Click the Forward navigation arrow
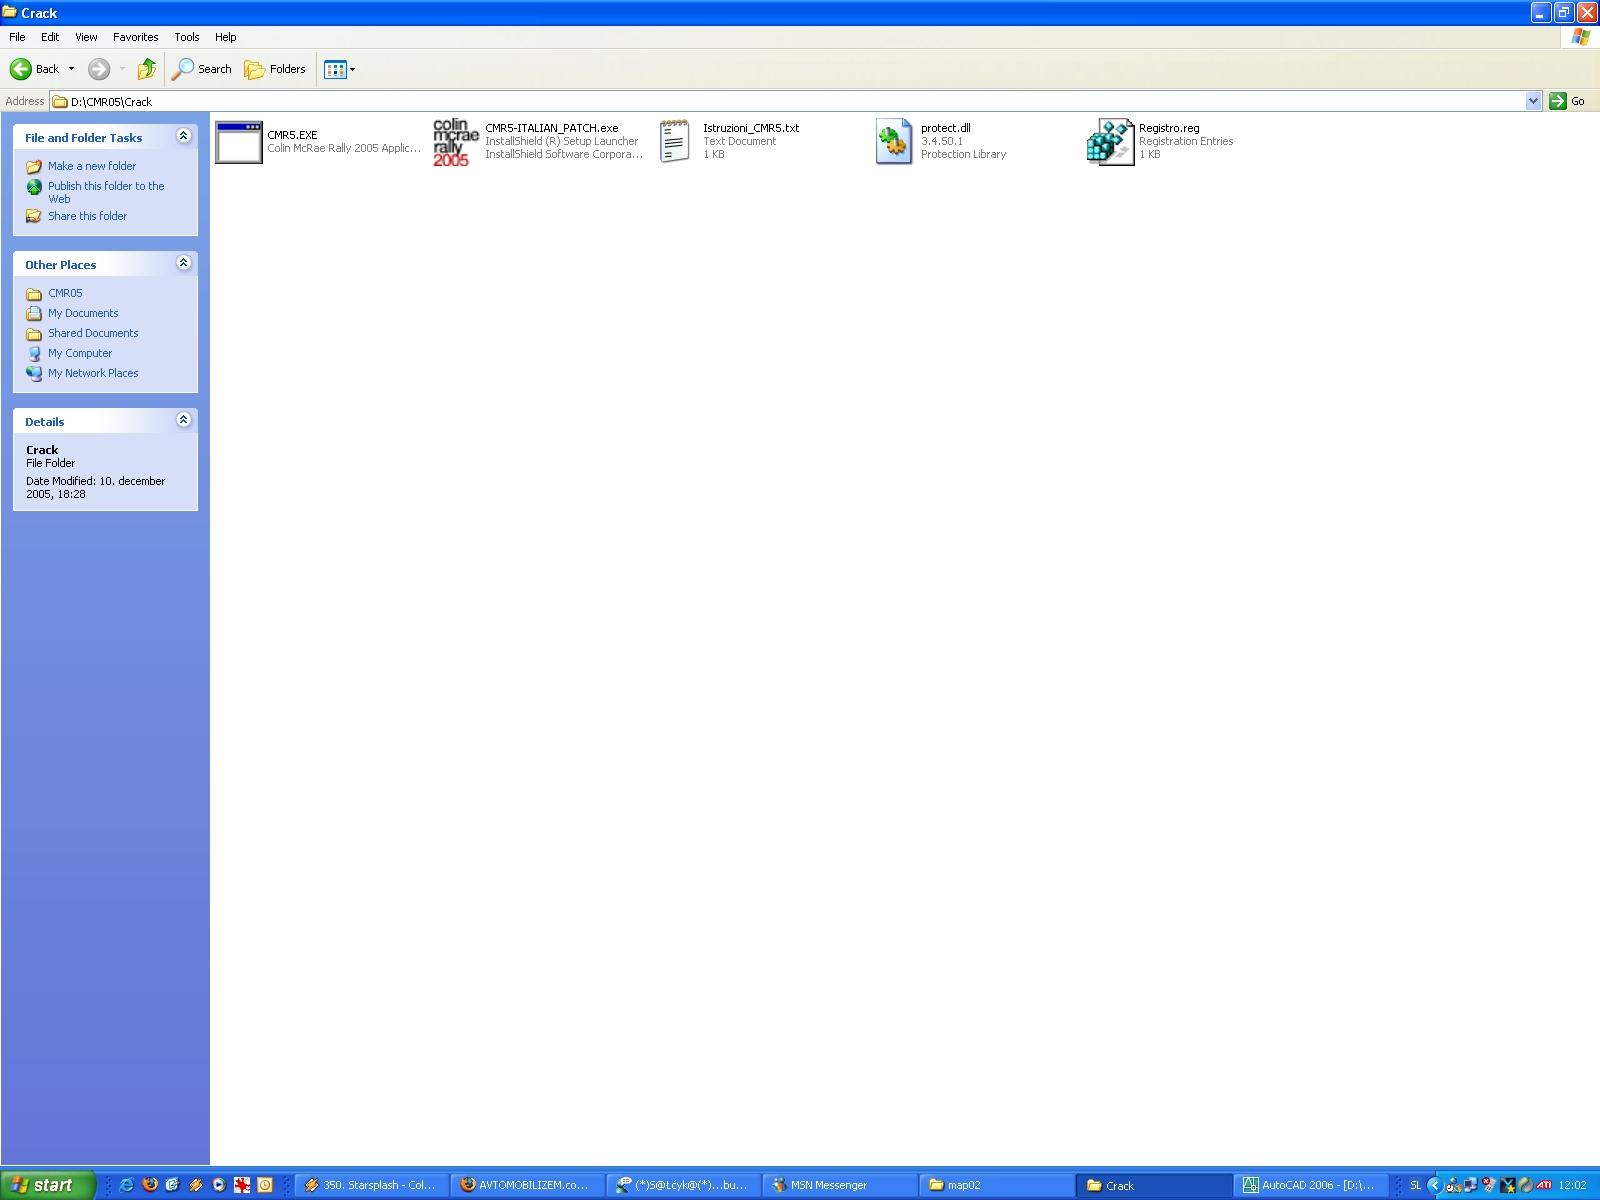Viewport: 1600px width, 1200px height. coord(98,69)
